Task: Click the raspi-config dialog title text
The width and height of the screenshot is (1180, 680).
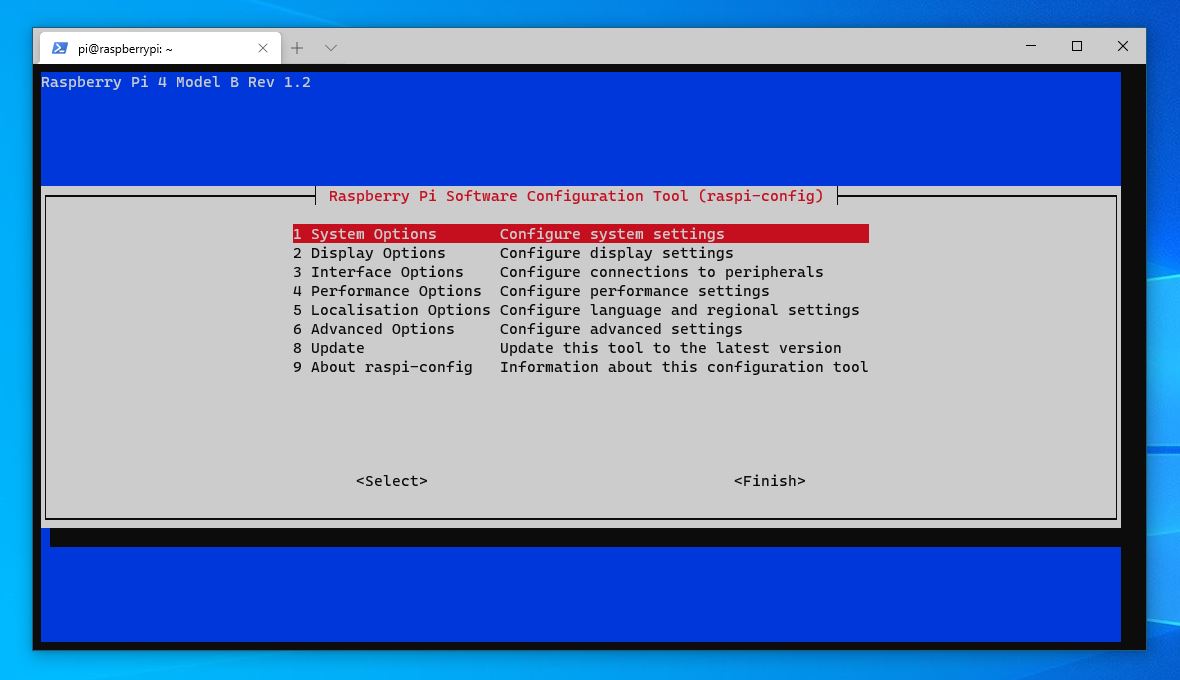Action: click(576, 196)
